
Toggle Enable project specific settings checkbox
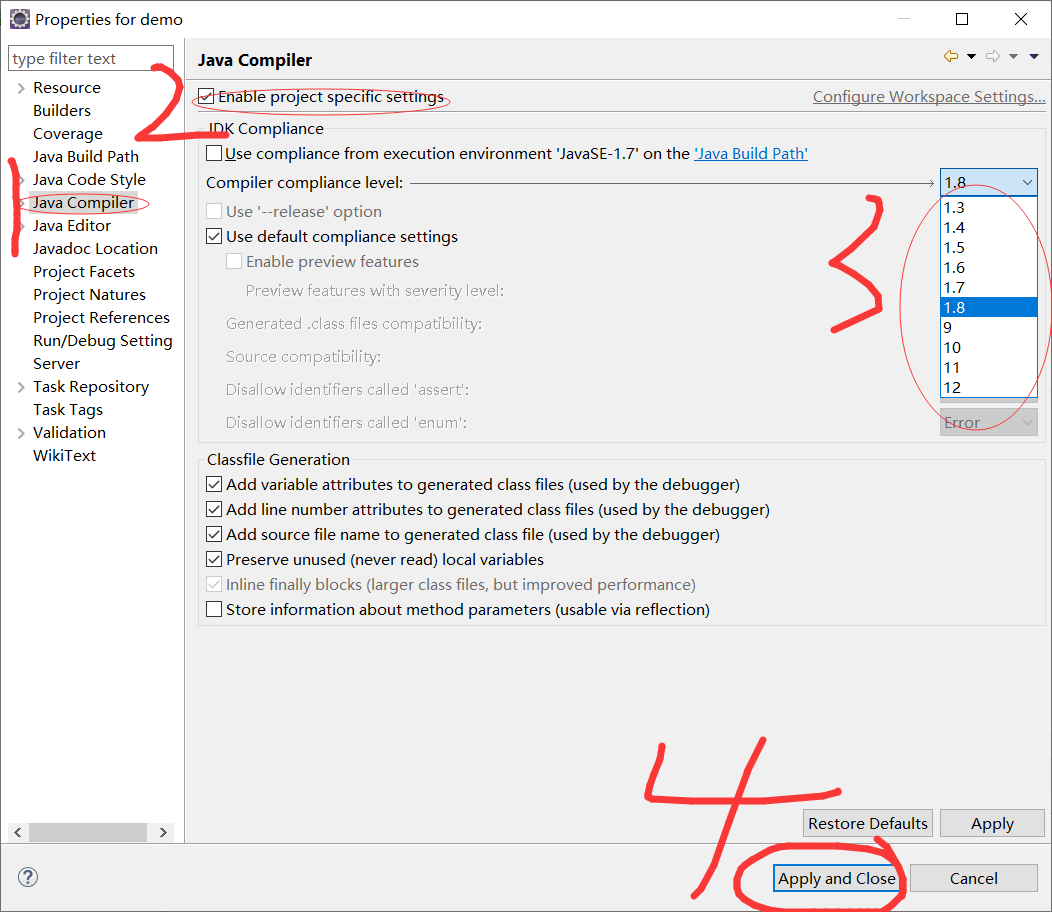(207, 97)
